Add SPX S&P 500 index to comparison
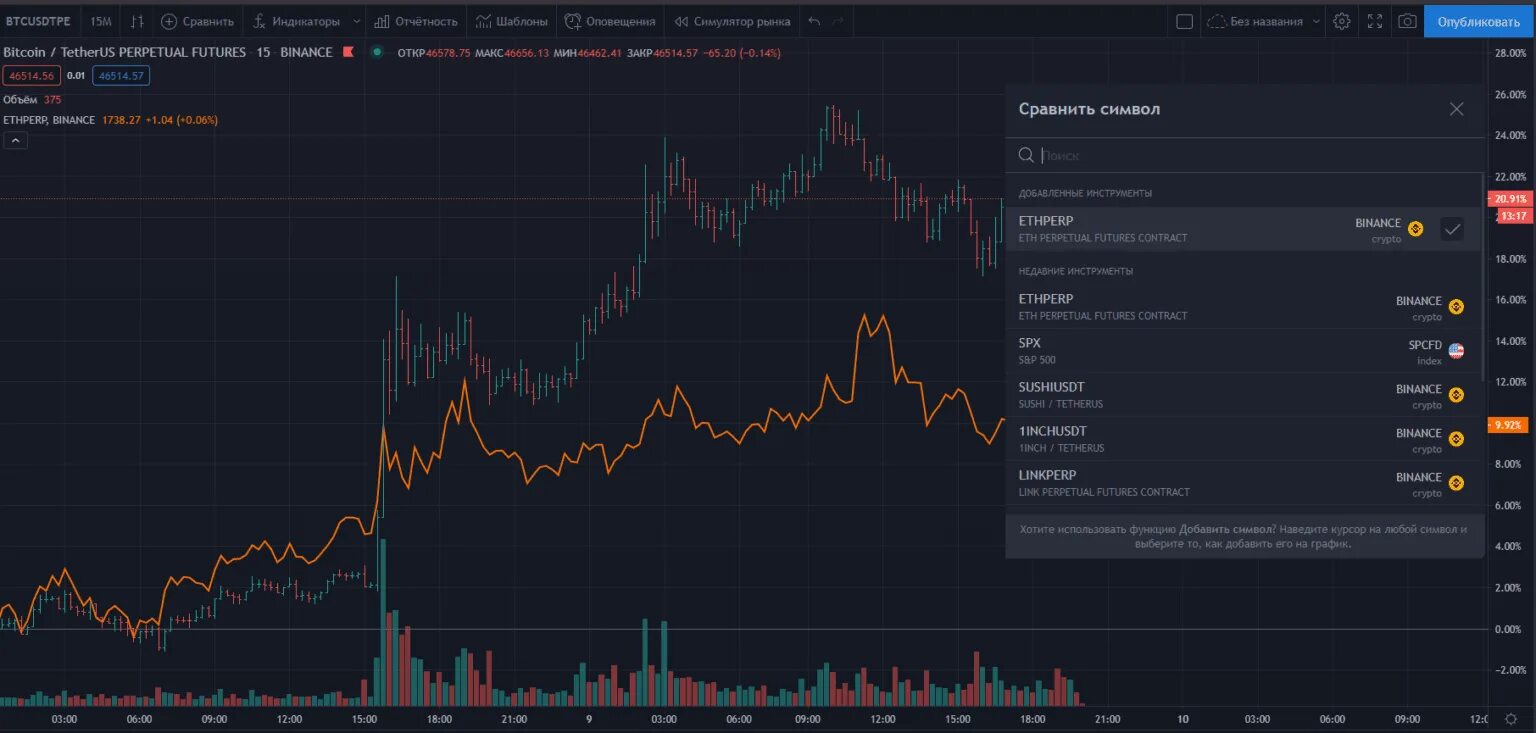This screenshot has width=1536, height=733. click(x=1243, y=351)
